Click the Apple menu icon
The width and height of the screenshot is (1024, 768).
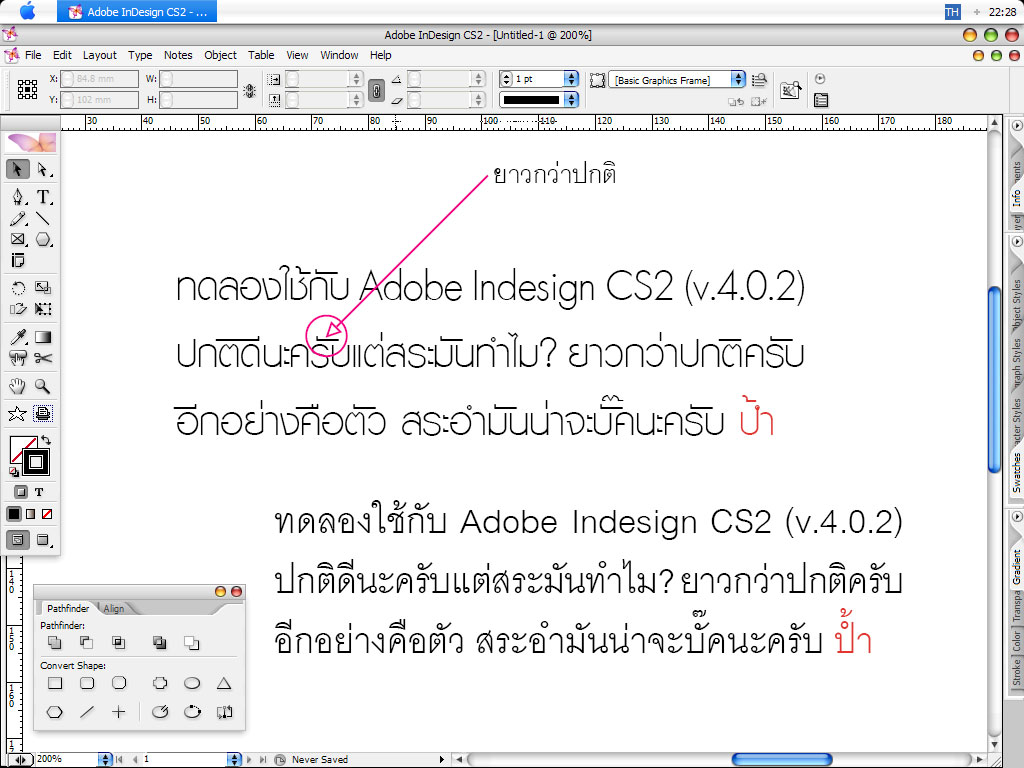[27, 11]
